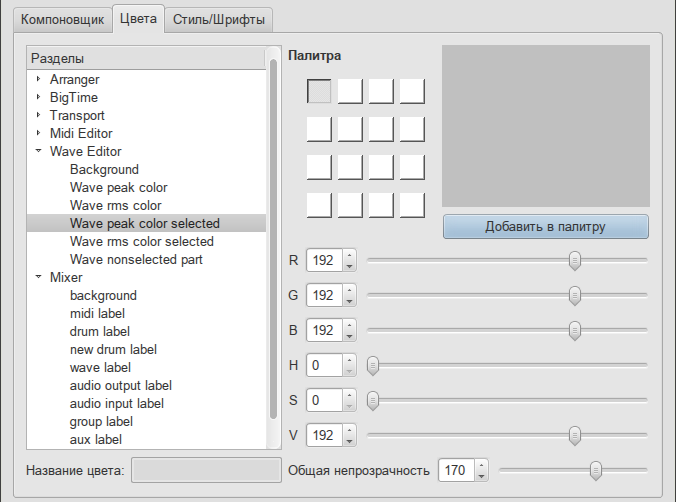Select Wave nonselected part item
Image resolution: width=676 pixels, height=502 pixels.
[136, 260]
